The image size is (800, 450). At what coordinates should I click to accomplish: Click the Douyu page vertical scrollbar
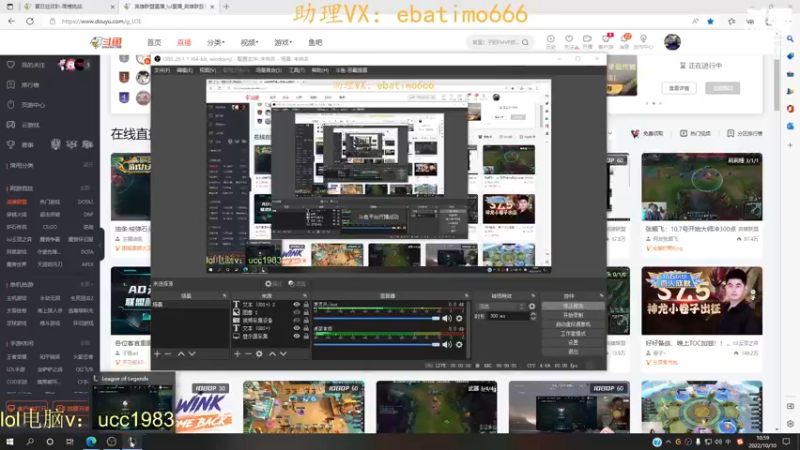777,85
